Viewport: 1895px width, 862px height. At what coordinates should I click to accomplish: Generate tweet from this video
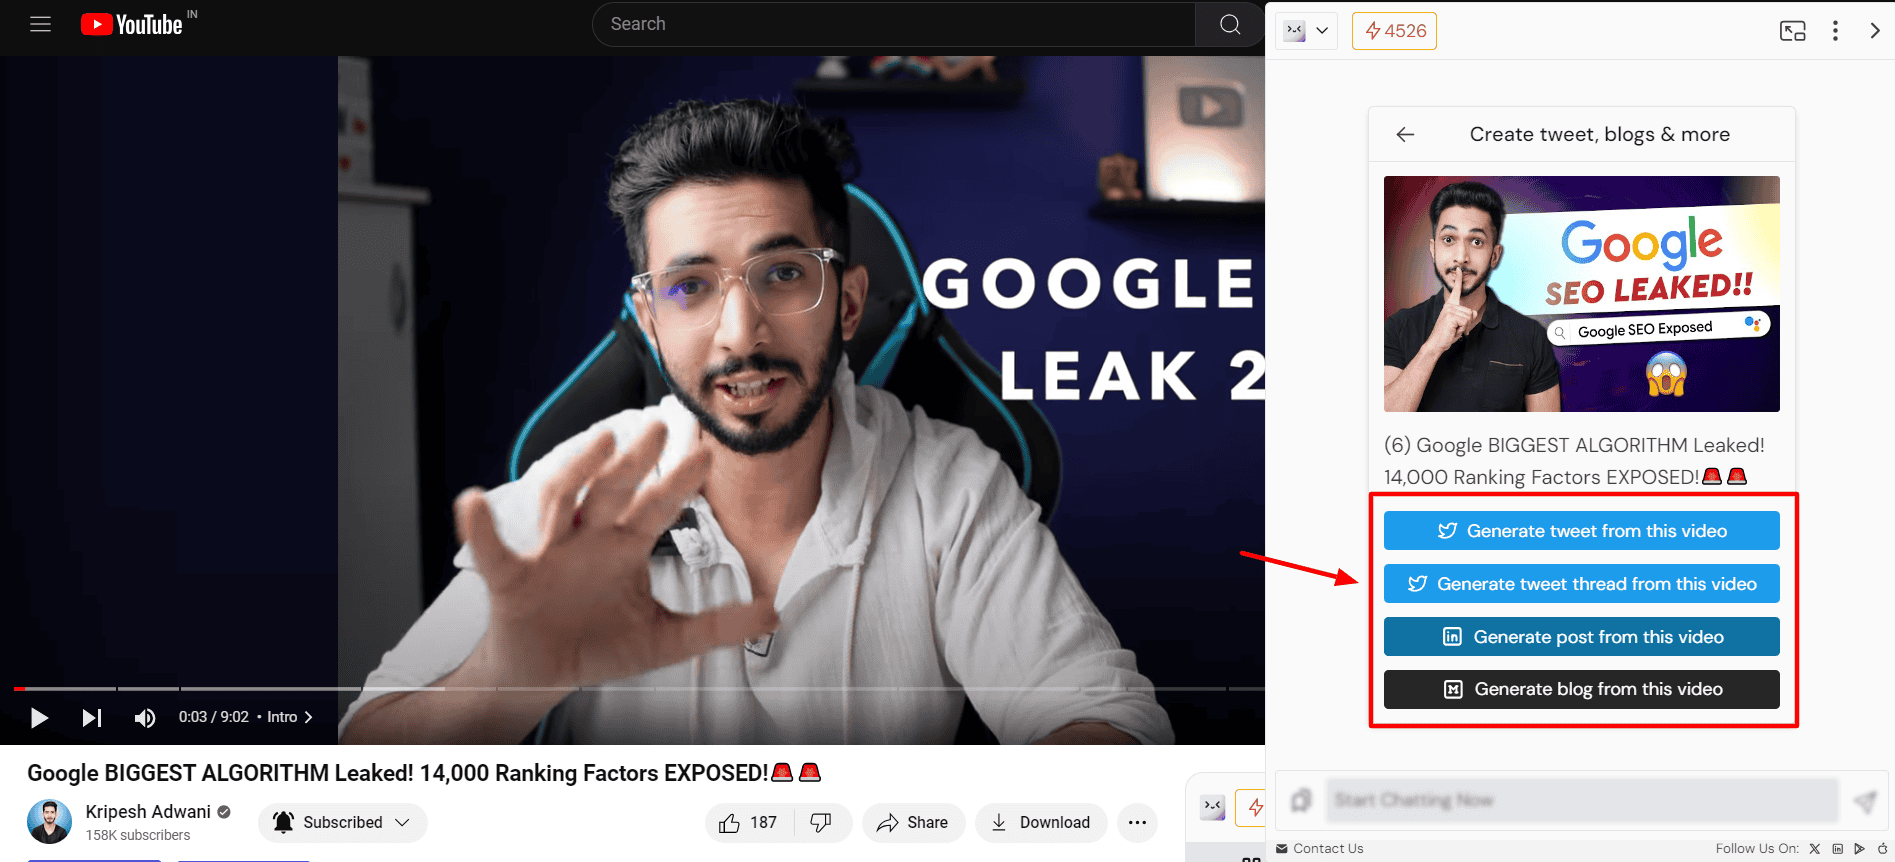1581,531
